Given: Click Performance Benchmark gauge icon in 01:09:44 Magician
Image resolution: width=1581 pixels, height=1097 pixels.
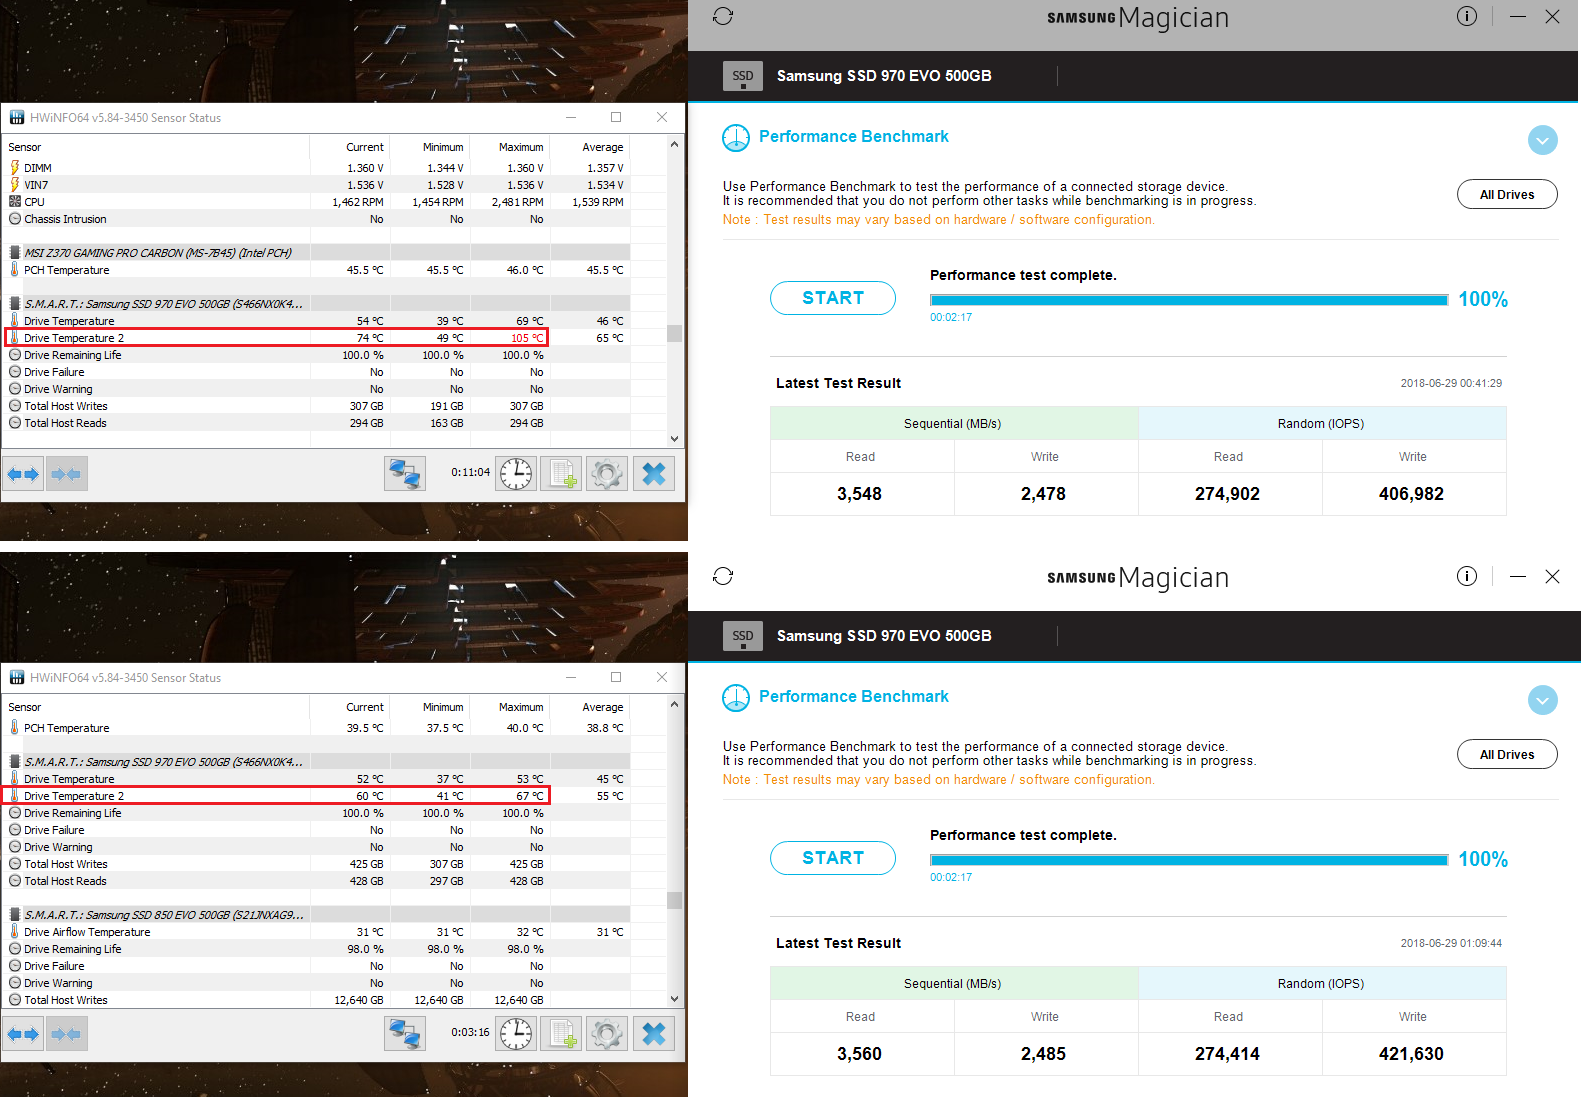Looking at the screenshot, I should (736, 698).
